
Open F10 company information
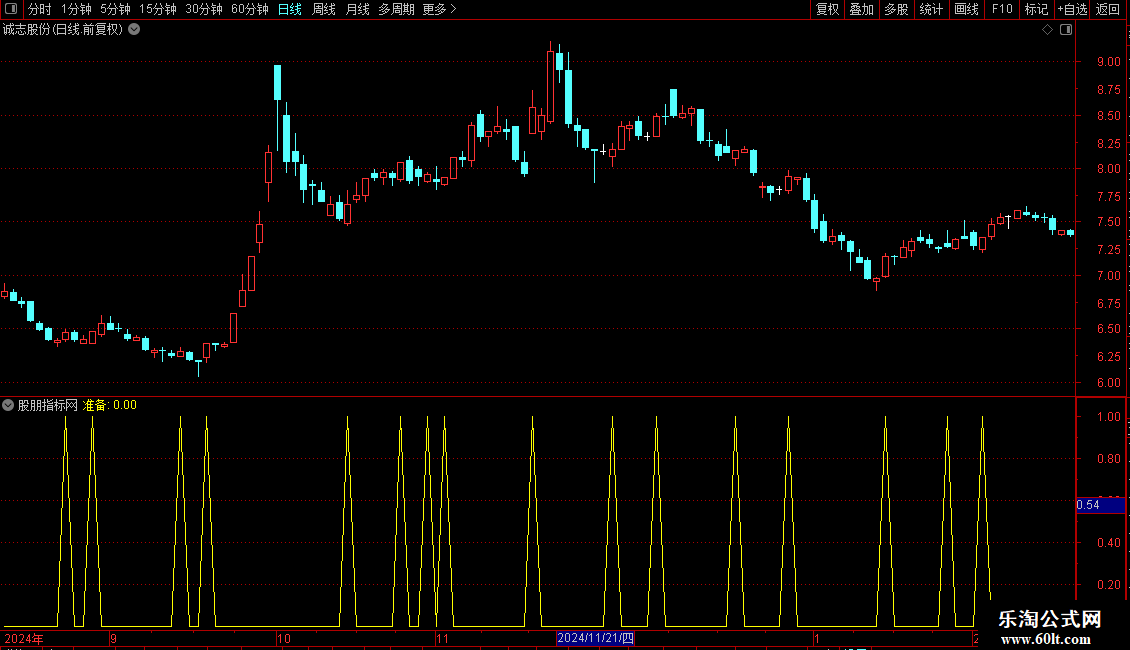pos(1002,9)
